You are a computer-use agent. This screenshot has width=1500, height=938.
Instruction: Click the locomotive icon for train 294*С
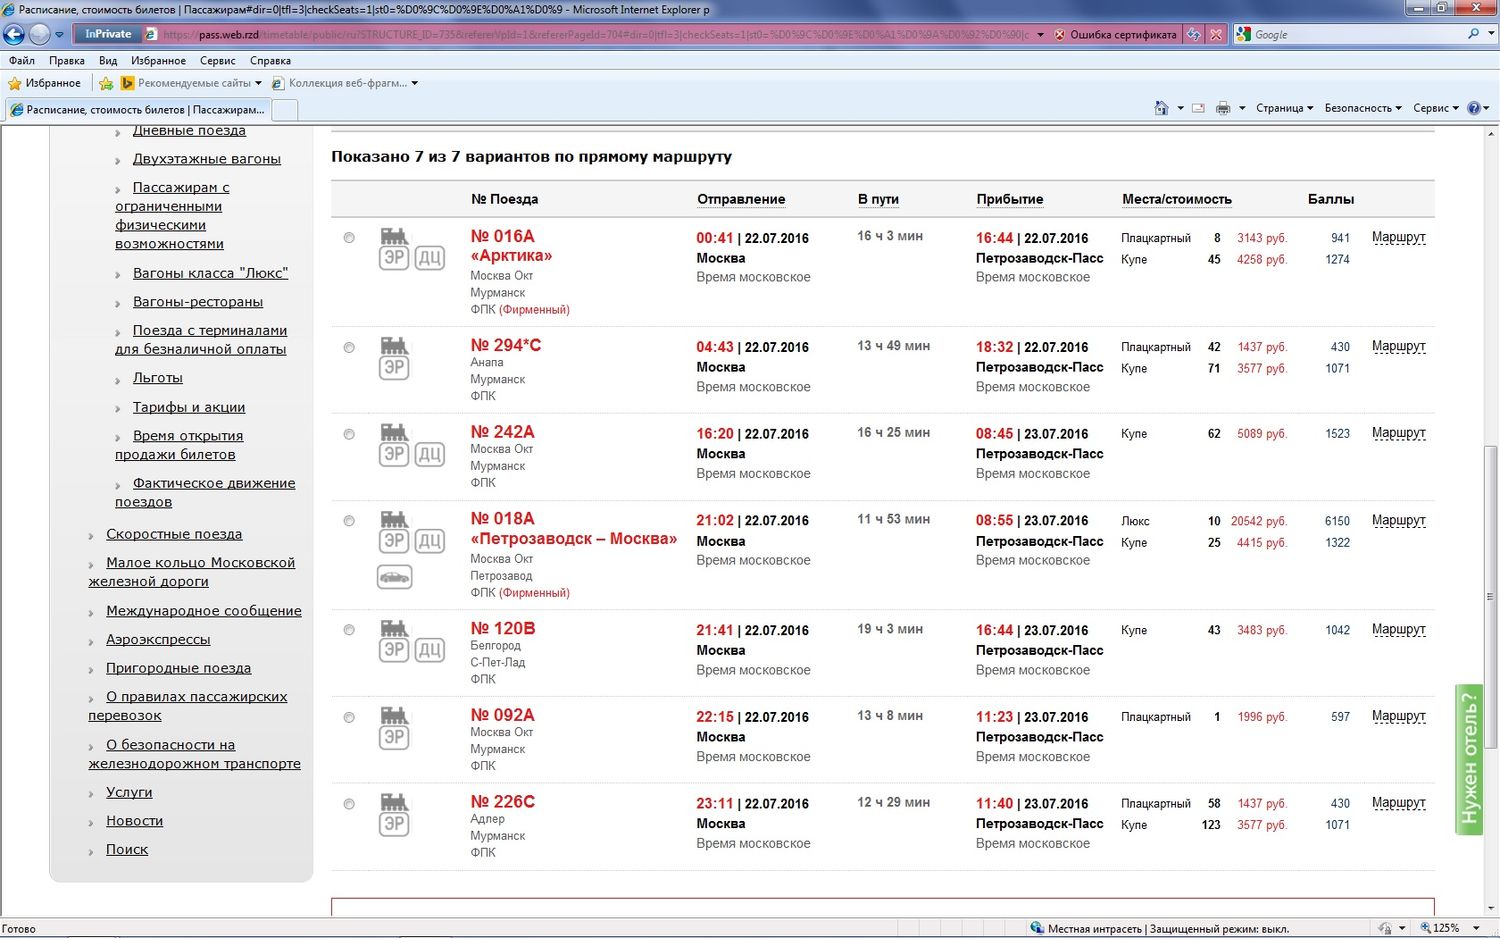click(394, 346)
